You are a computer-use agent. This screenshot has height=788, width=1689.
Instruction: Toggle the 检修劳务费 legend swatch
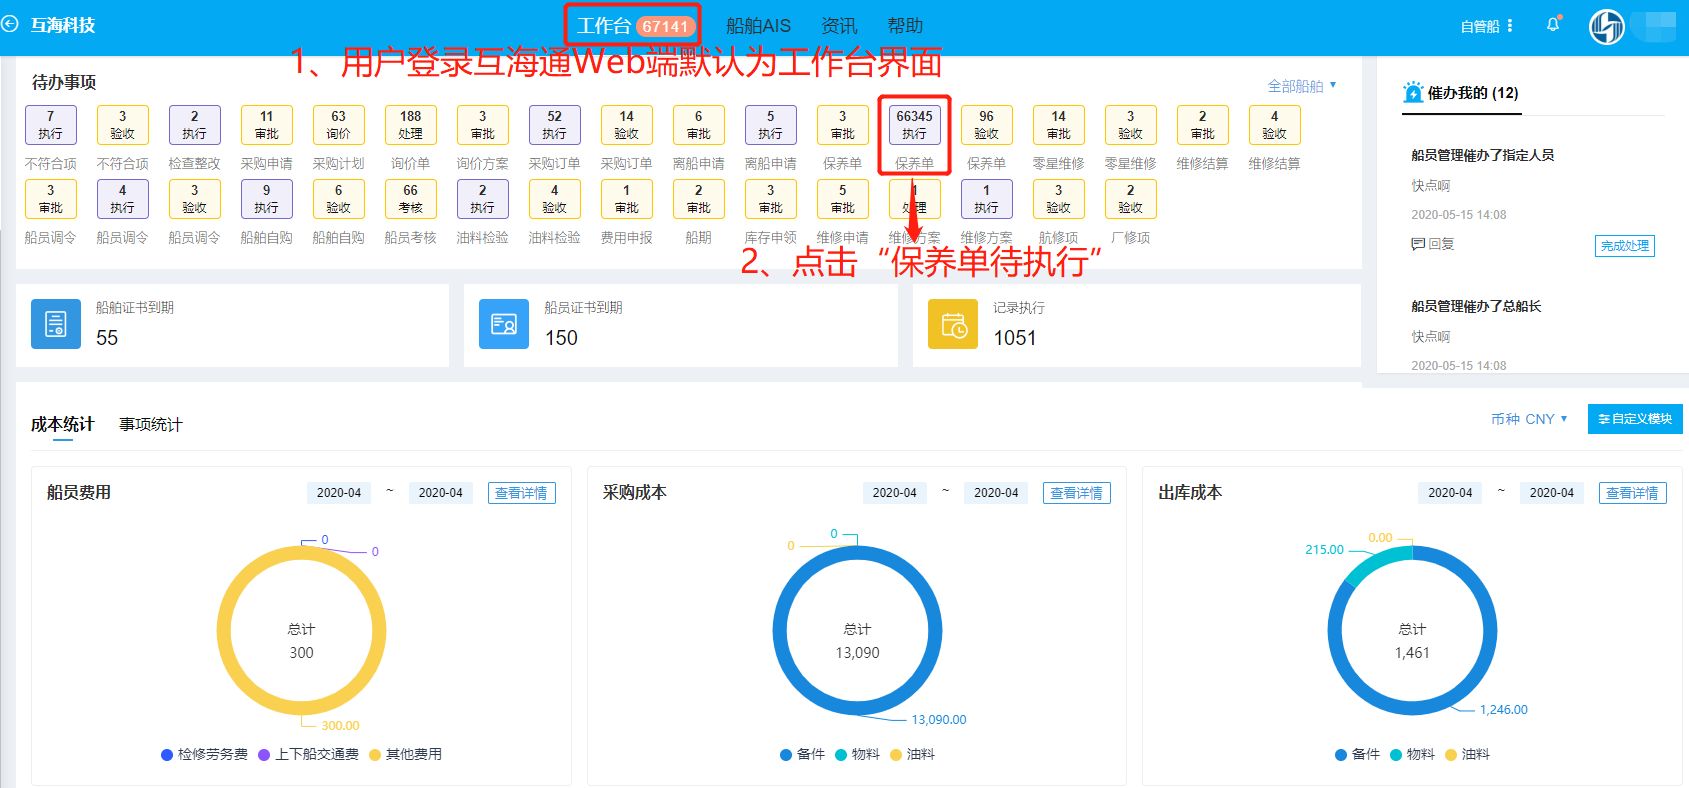click(167, 755)
